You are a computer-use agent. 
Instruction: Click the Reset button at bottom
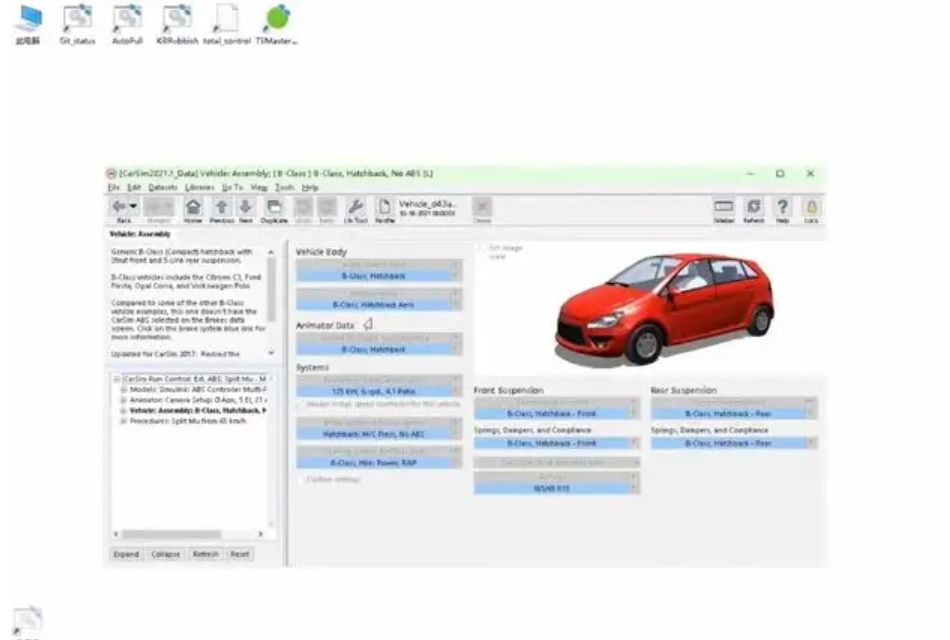coord(240,553)
